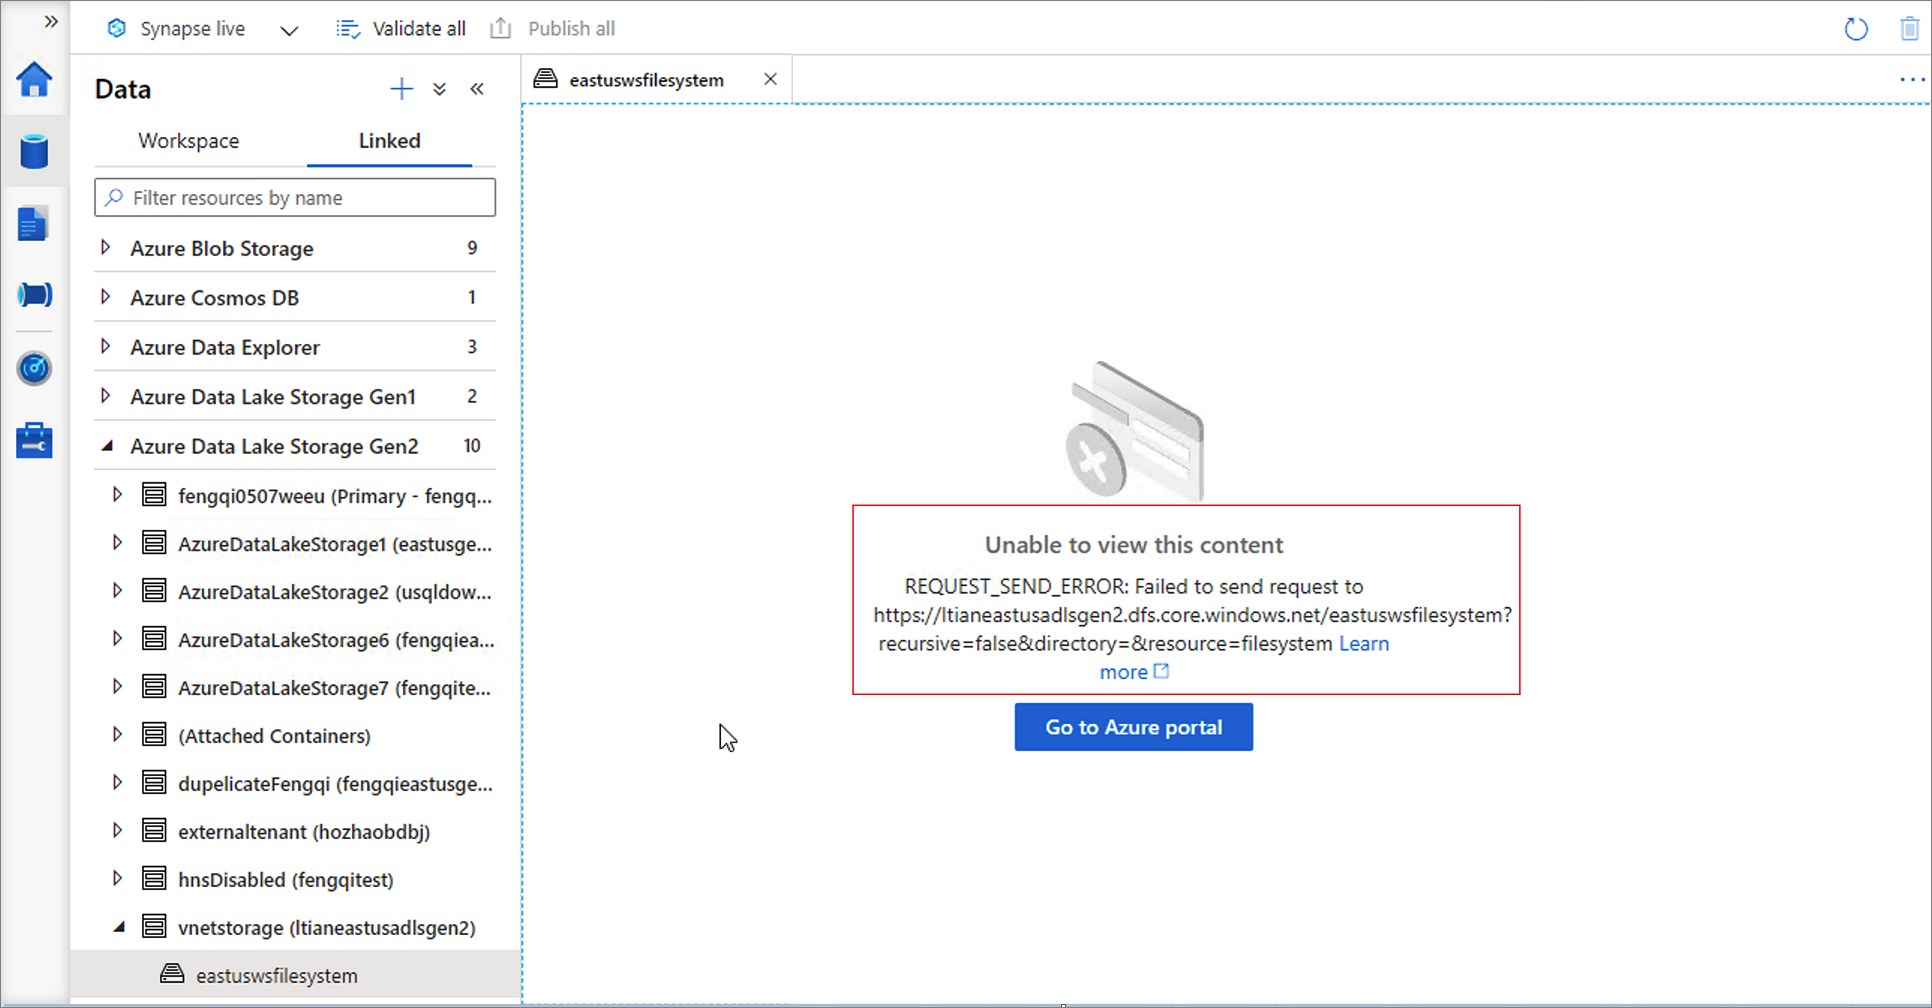Open the Monitor hub gauge icon

pyautogui.click(x=34, y=368)
